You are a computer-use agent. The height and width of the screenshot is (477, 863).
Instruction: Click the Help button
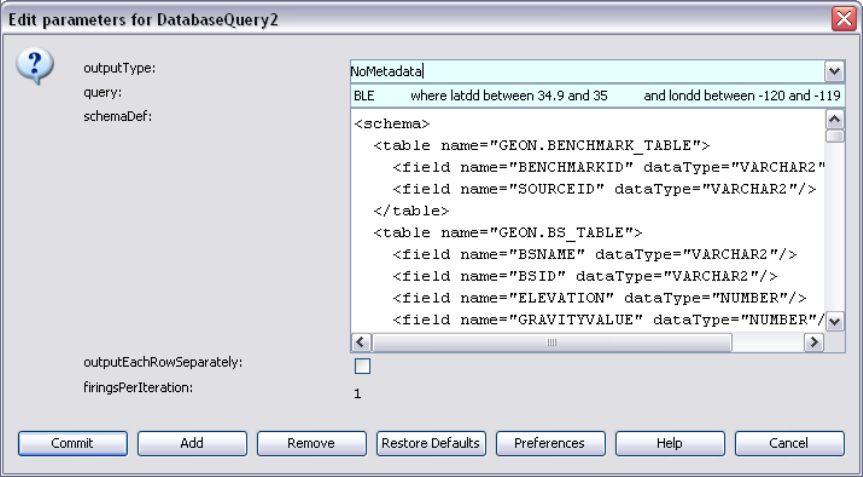point(670,443)
